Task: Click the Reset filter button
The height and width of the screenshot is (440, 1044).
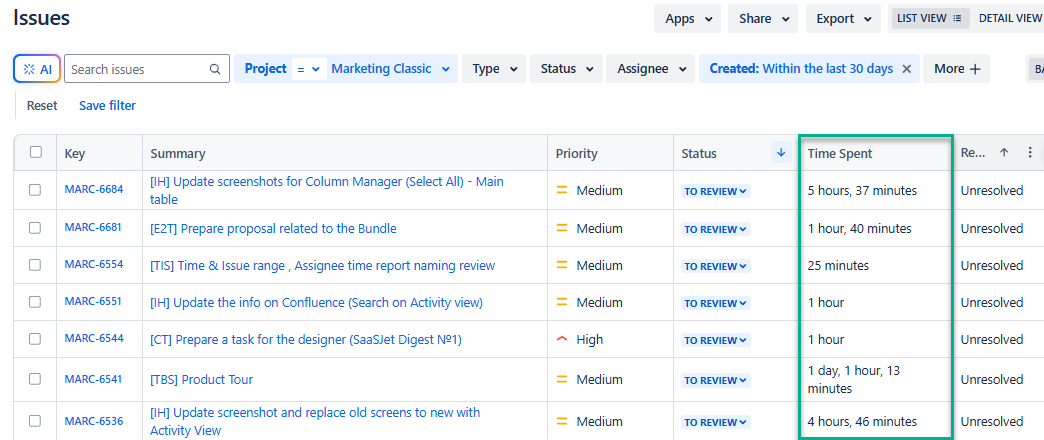Action: click(x=42, y=105)
